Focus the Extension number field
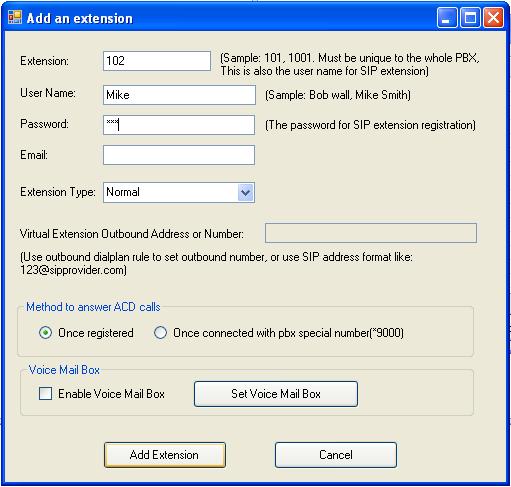 coord(157,61)
